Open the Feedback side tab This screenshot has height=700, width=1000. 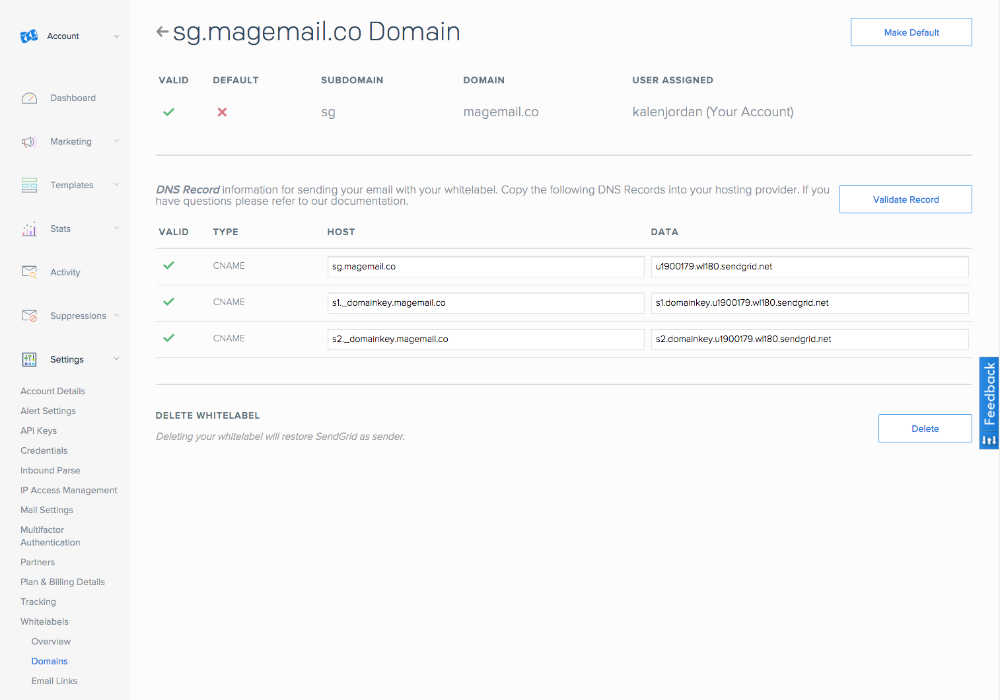(x=989, y=403)
